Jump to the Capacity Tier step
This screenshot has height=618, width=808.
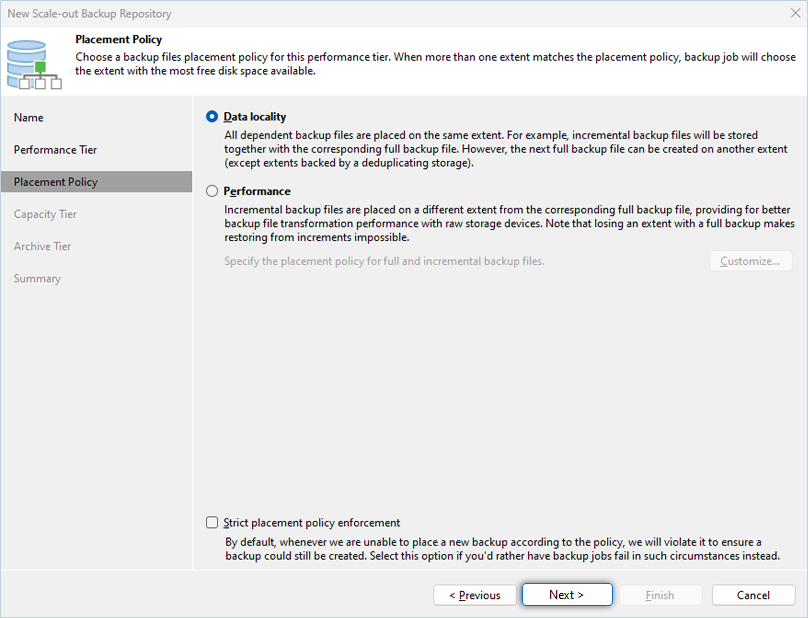click(x=45, y=214)
